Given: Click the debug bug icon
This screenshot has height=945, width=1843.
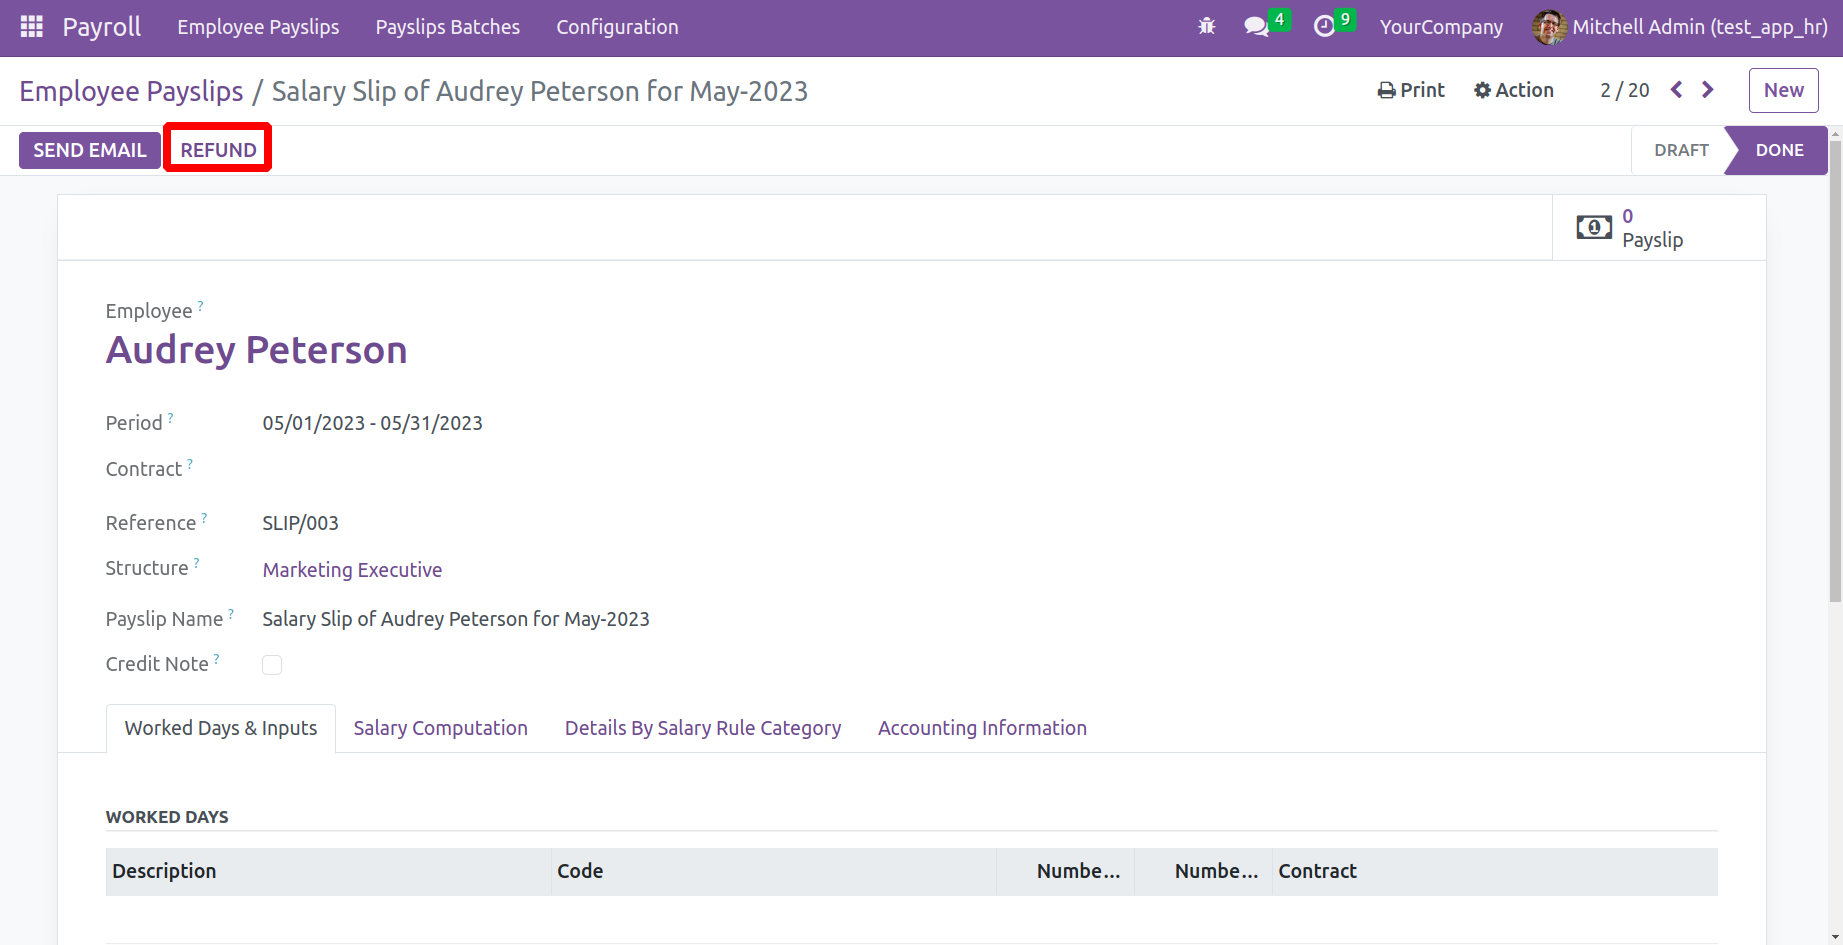Looking at the screenshot, I should coord(1207,27).
